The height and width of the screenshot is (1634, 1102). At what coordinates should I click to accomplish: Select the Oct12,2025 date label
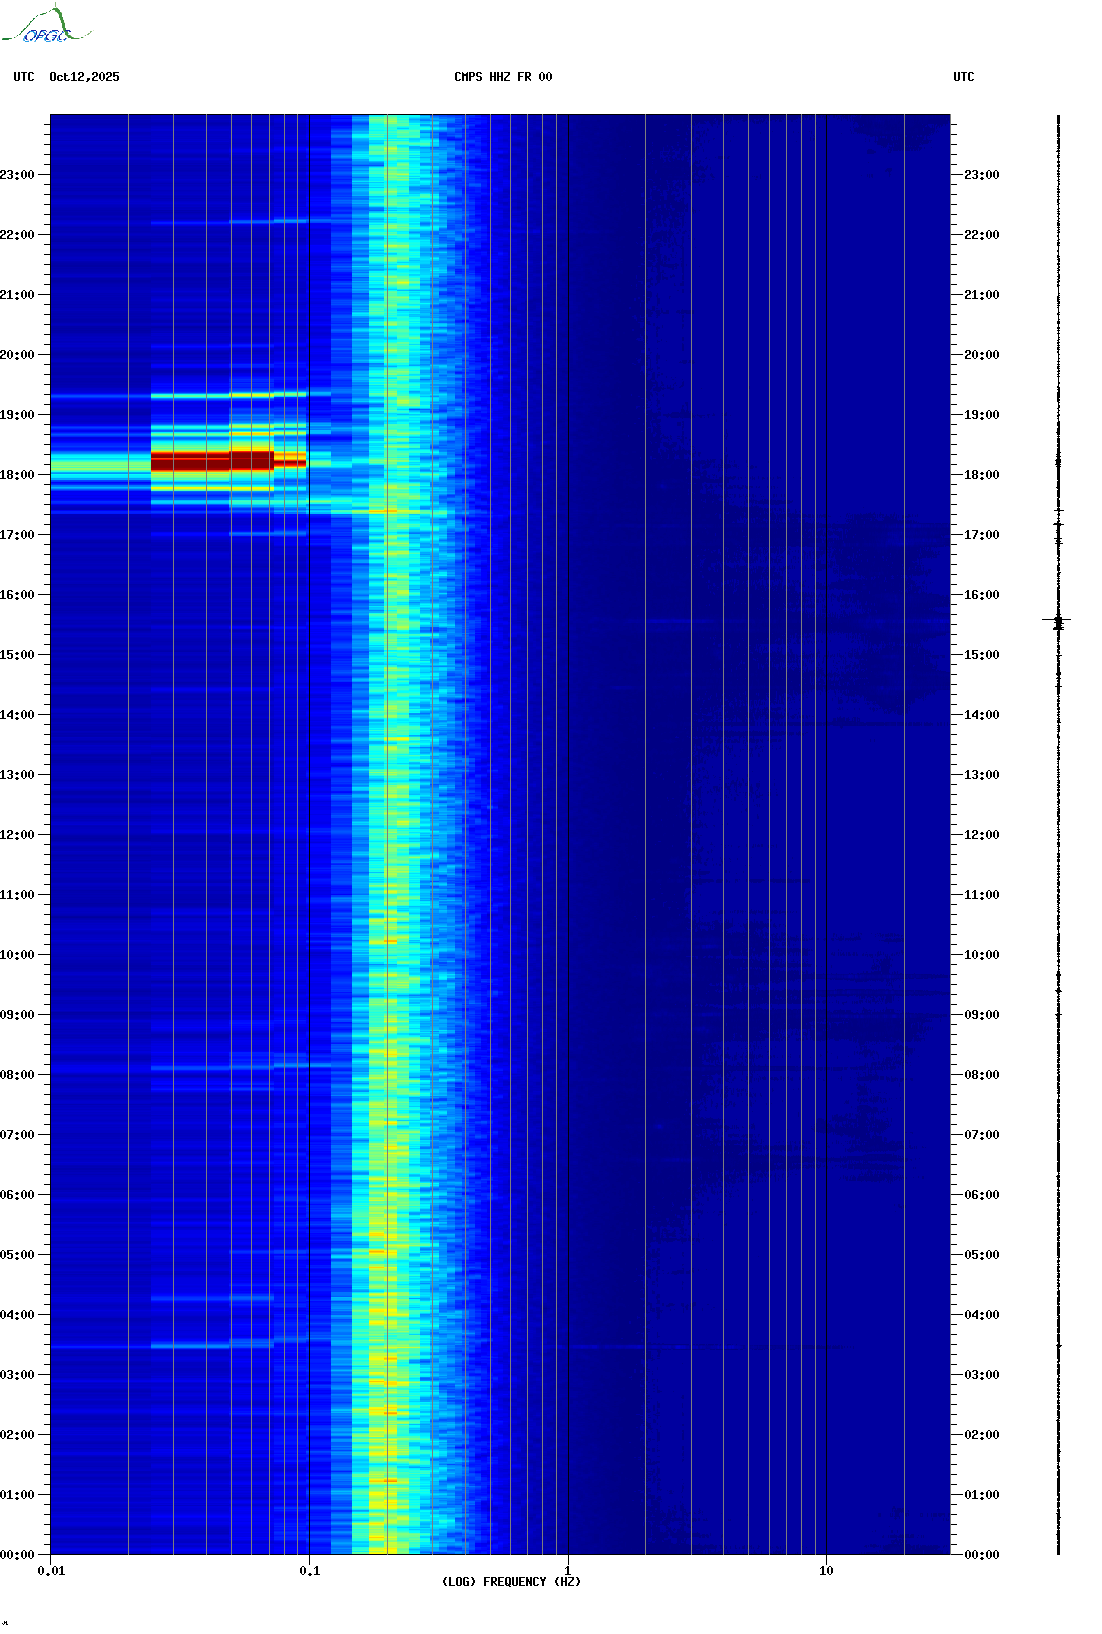coord(84,77)
